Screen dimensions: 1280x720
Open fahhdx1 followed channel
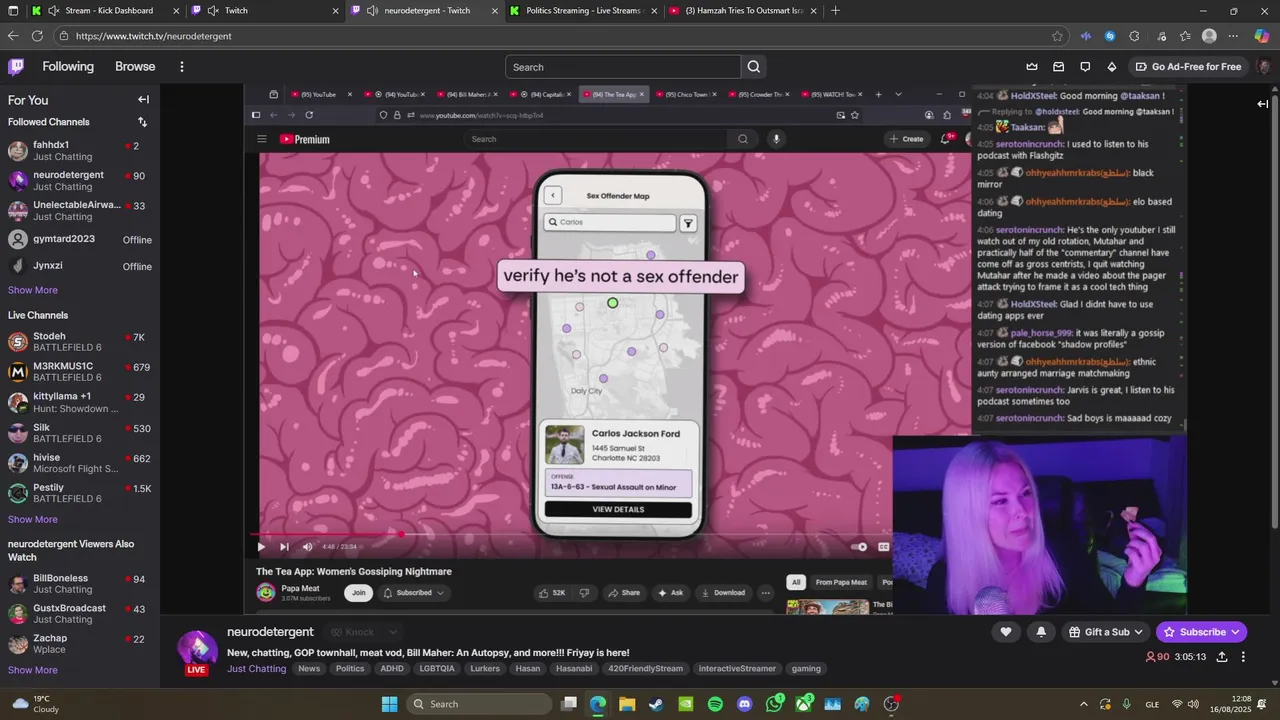[x=80, y=151]
